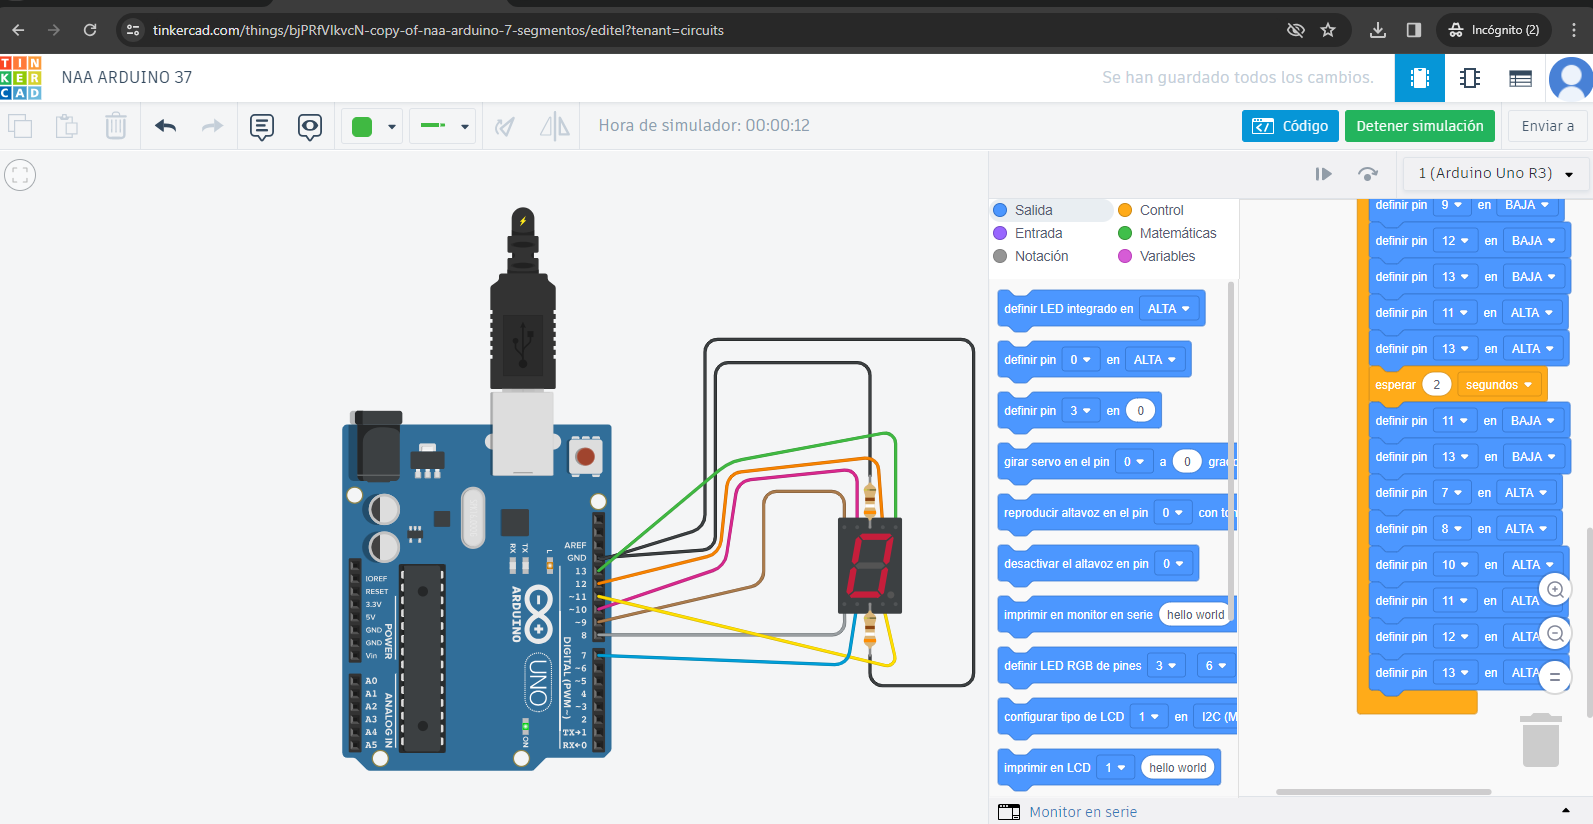
Task: Expand the wire type dropdown
Action: [x=443, y=126]
